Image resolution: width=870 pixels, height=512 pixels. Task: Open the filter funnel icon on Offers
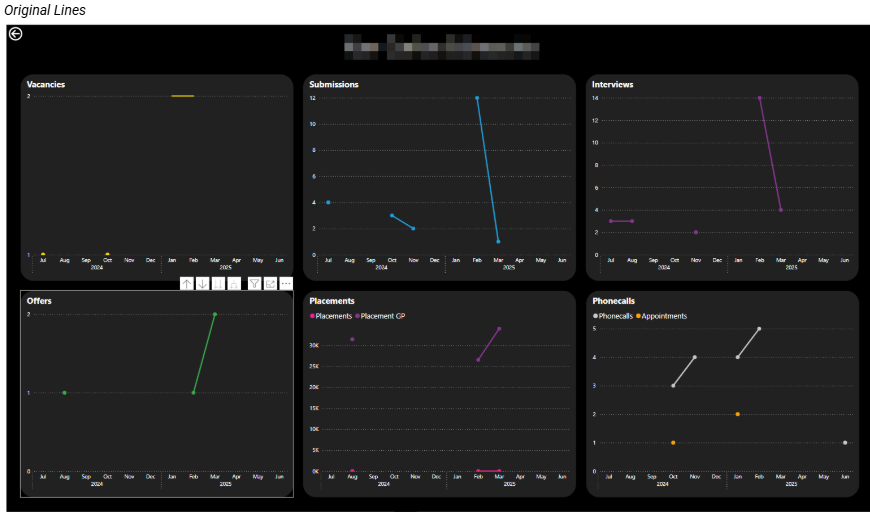(254, 283)
